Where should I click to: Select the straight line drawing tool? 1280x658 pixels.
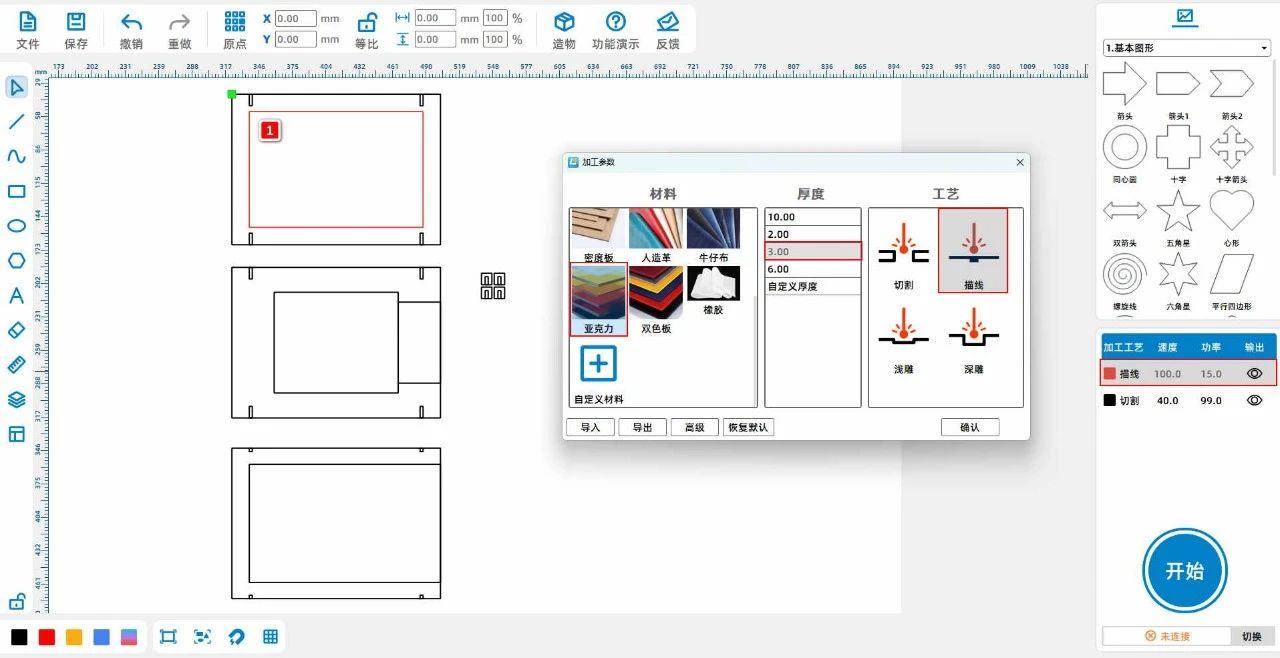coord(16,122)
